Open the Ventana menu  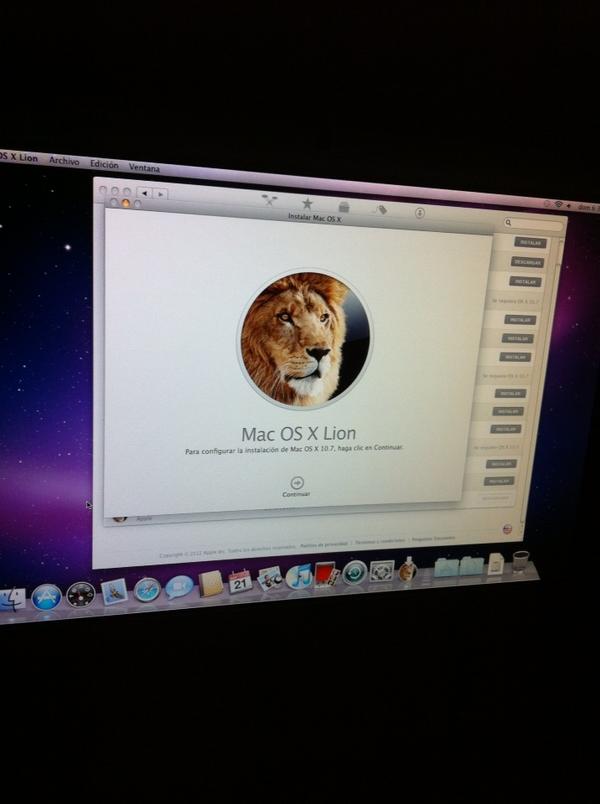[x=144, y=168]
